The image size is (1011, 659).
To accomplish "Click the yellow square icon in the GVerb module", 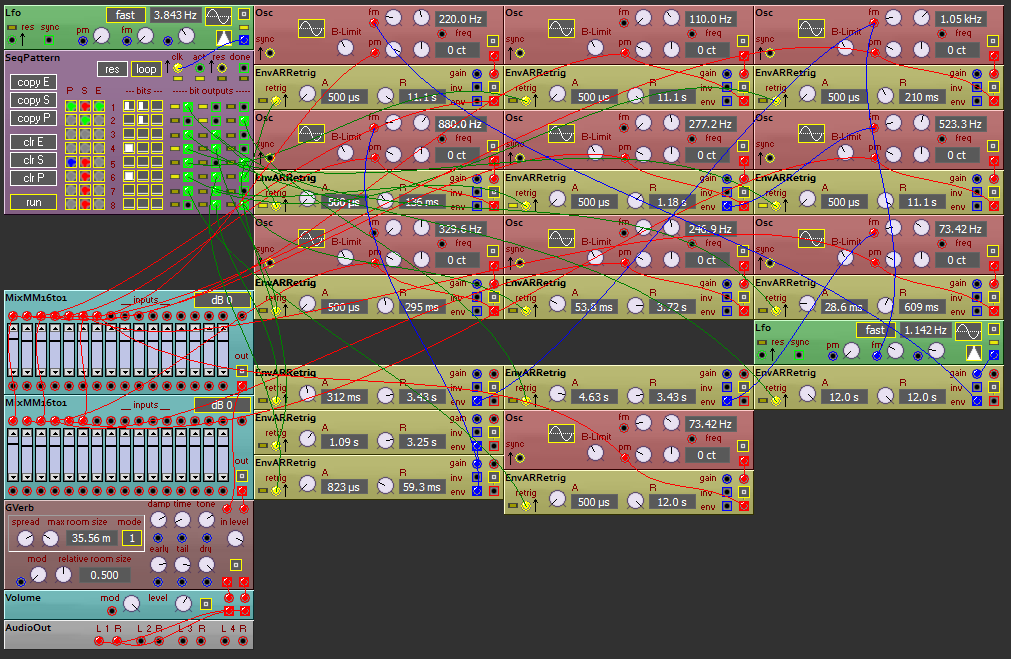I will click(236, 565).
